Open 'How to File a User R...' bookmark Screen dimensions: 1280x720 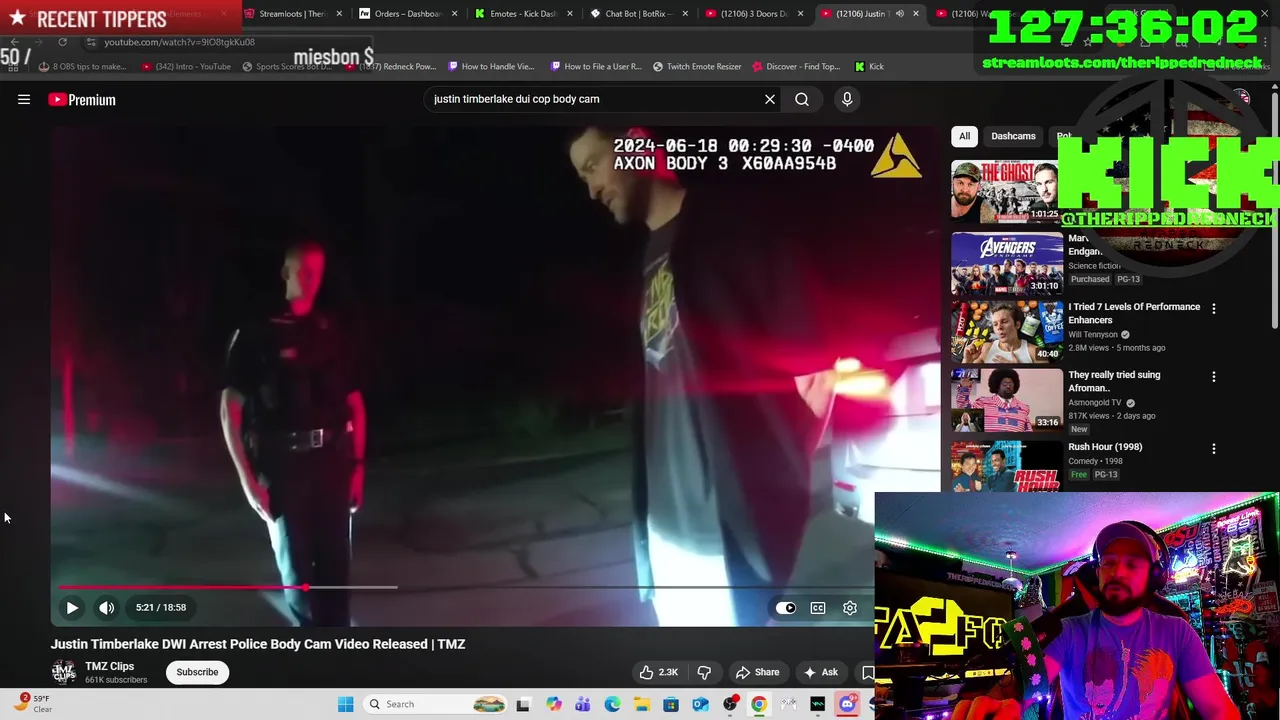pyautogui.click(x=596, y=67)
